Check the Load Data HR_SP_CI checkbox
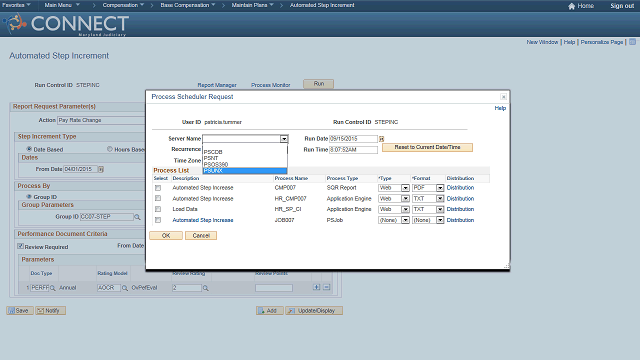The image size is (640, 360). (x=158, y=209)
